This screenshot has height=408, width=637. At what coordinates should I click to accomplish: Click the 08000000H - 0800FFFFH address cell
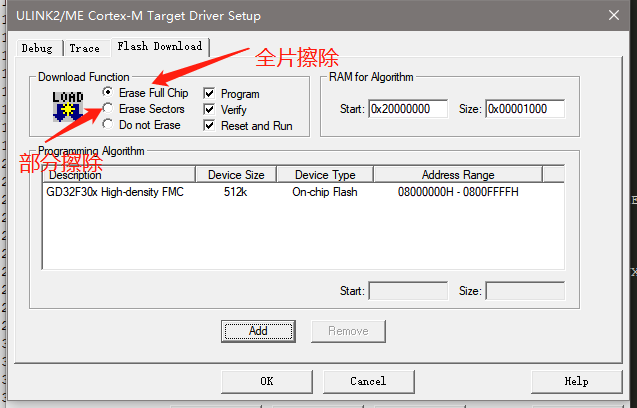[458, 192]
